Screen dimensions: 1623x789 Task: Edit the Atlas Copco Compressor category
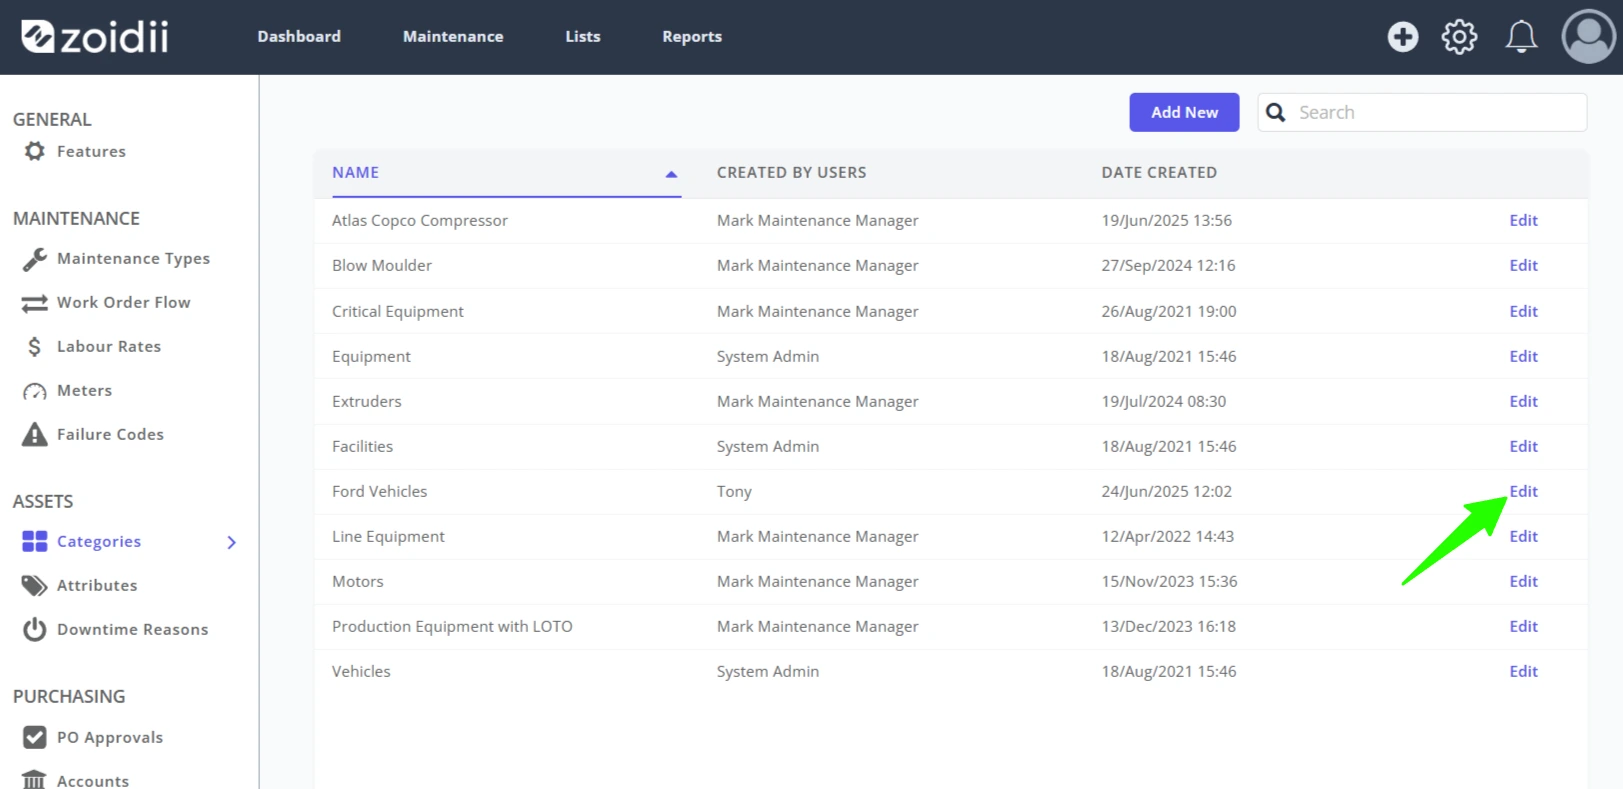(x=1523, y=220)
